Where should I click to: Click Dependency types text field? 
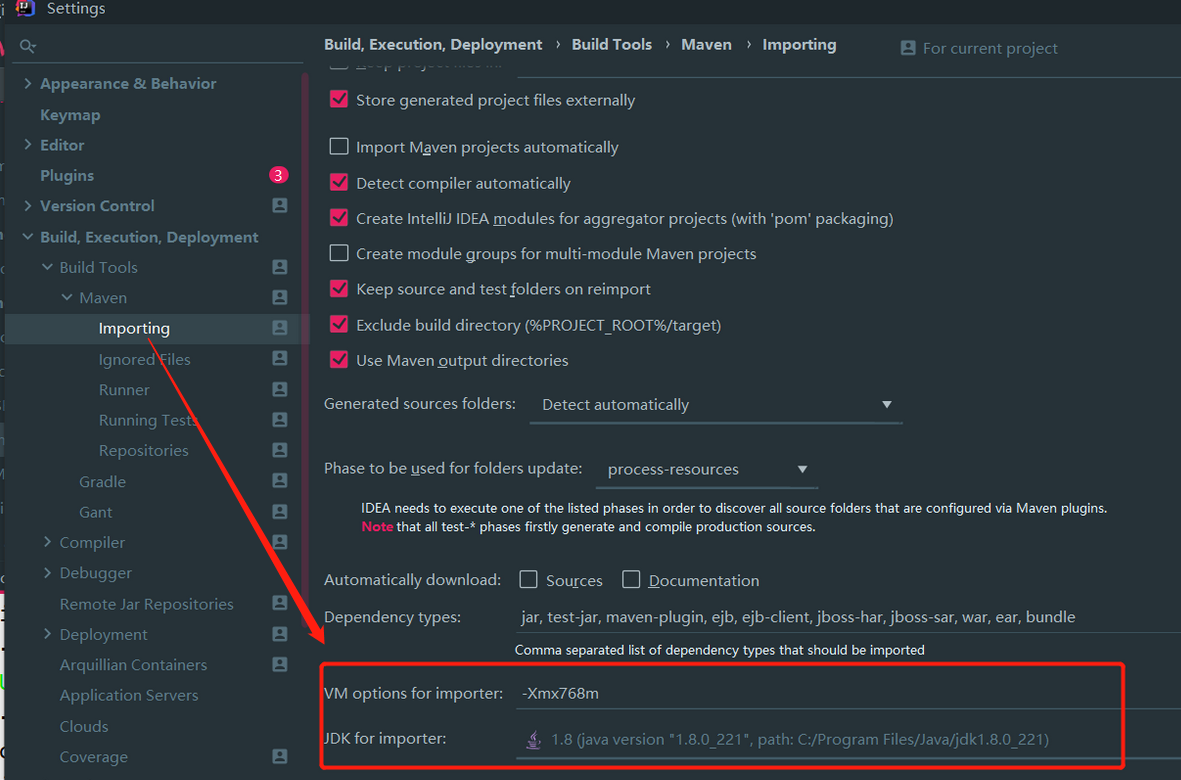click(x=848, y=617)
